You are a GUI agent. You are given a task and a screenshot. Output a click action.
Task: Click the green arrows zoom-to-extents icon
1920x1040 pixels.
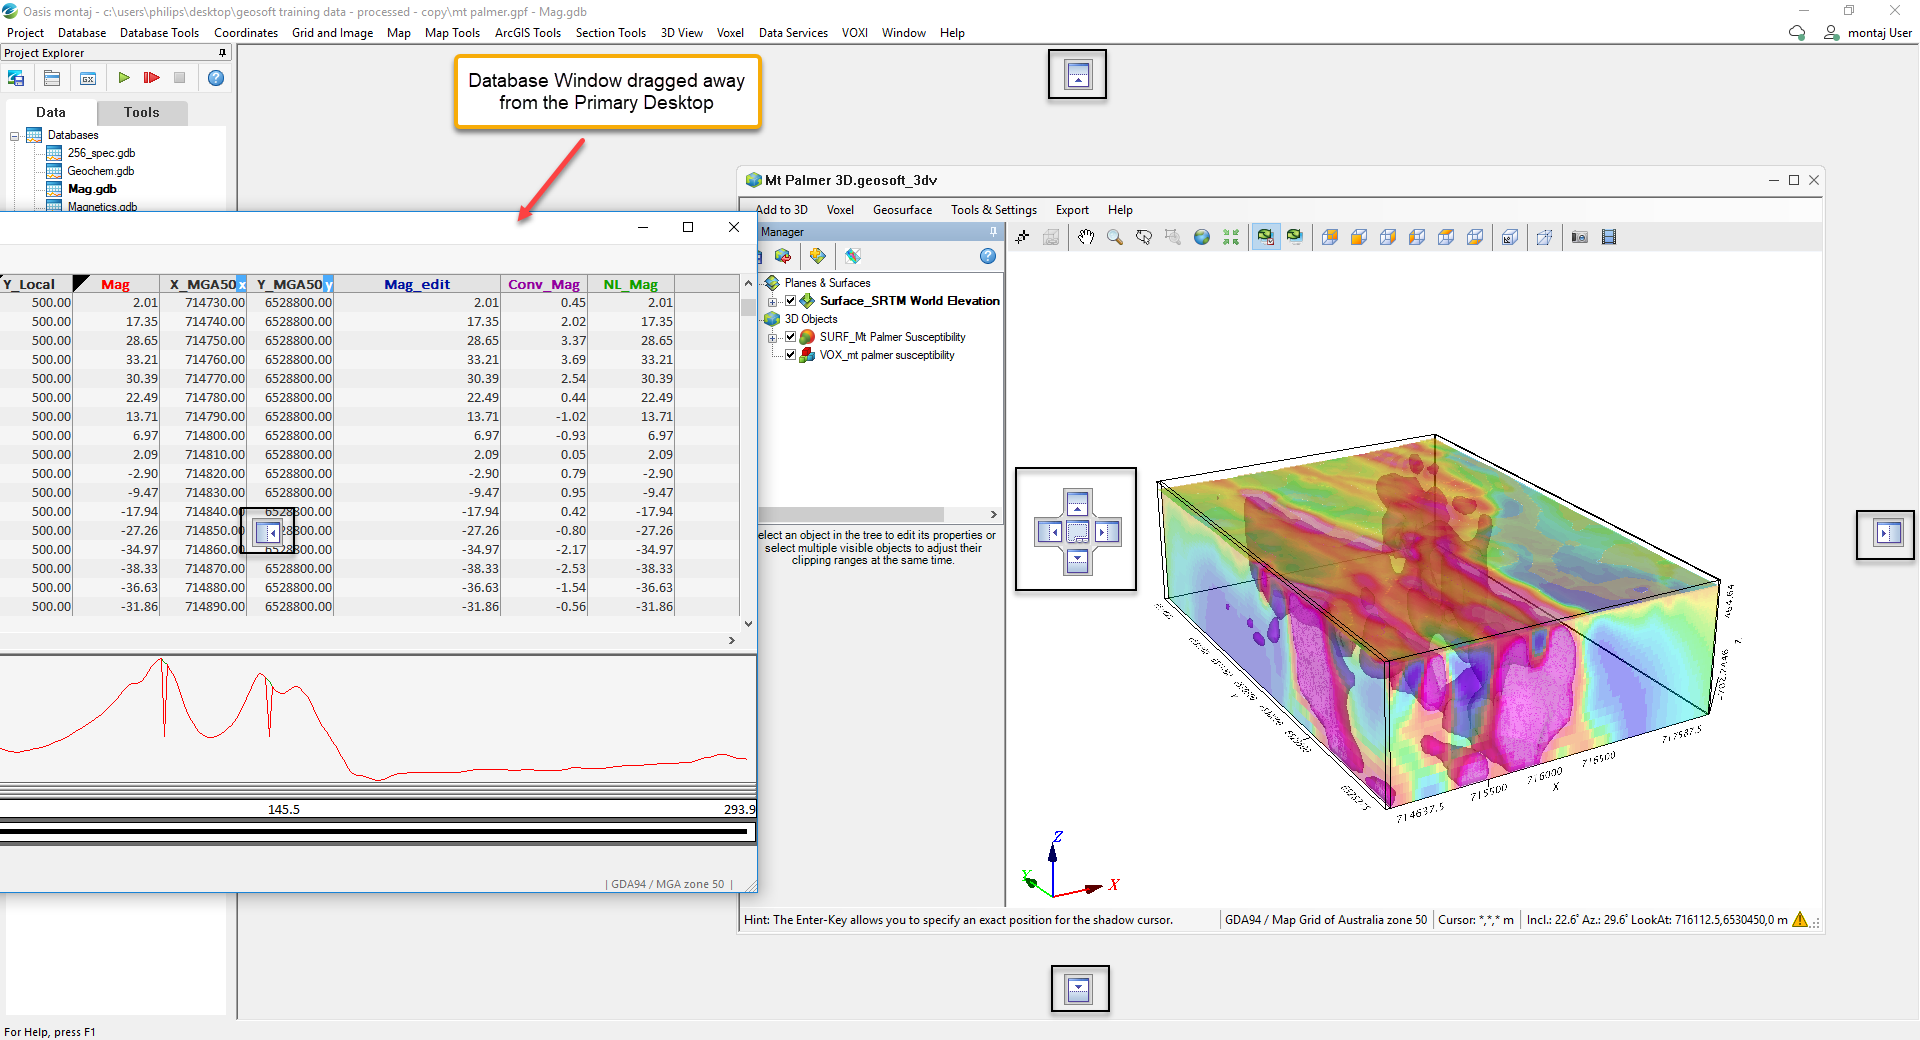(x=1231, y=237)
